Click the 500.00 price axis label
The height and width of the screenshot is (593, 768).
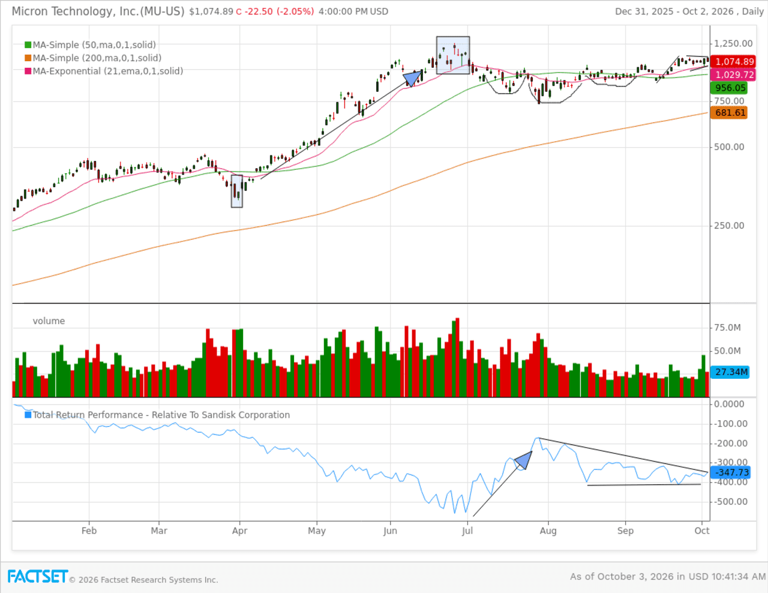click(x=729, y=147)
